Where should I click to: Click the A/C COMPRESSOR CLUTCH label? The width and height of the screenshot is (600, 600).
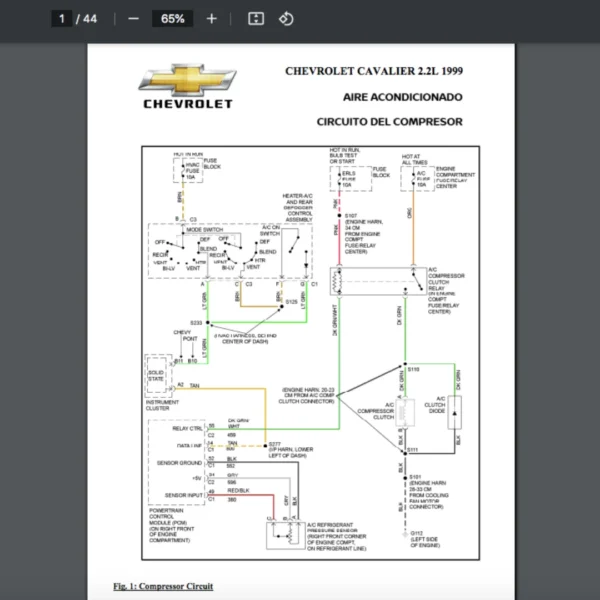pyautogui.click(x=376, y=411)
